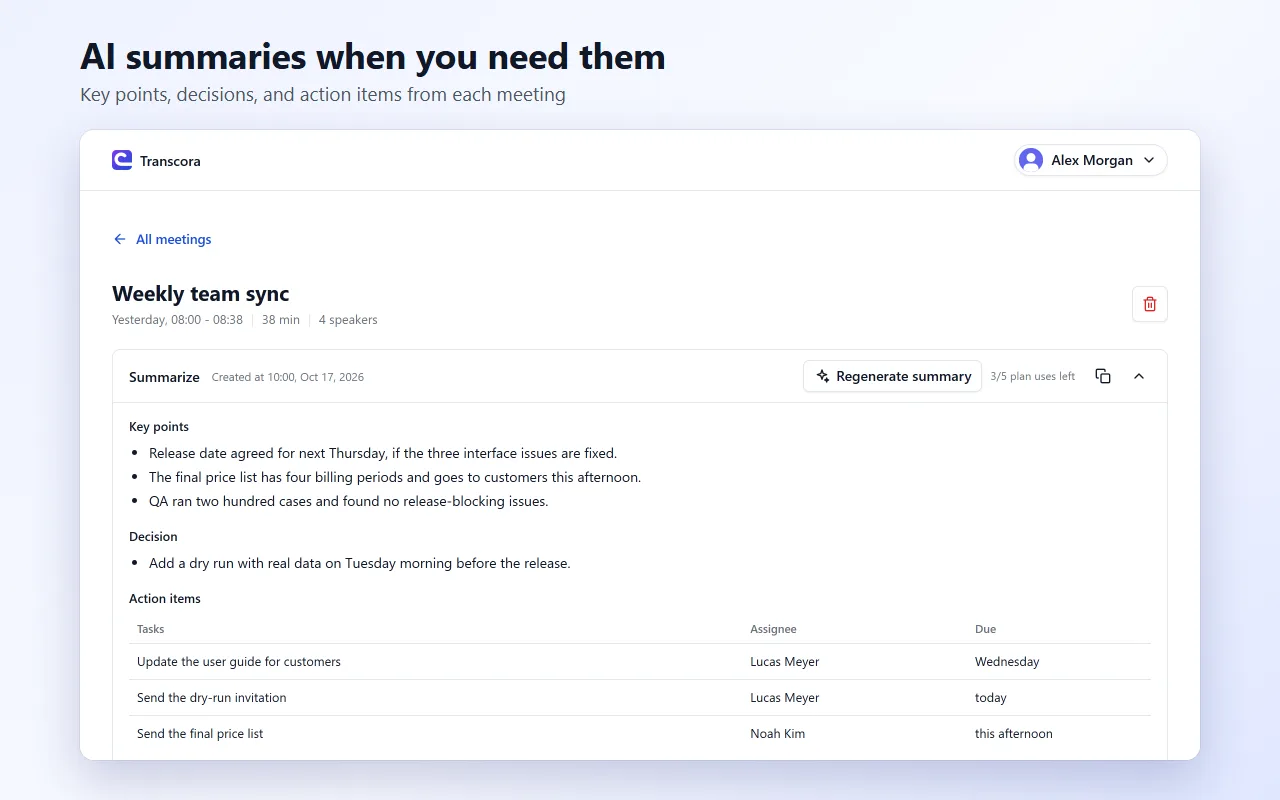Select the Due column header
Image resolution: width=1280 pixels, height=800 pixels.
point(985,629)
